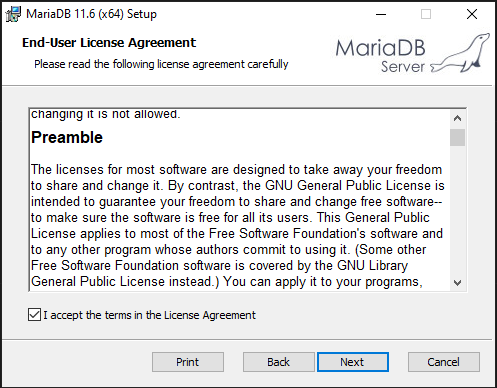
Task: Minimize the MariaDB Setup window
Action: click(x=381, y=14)
